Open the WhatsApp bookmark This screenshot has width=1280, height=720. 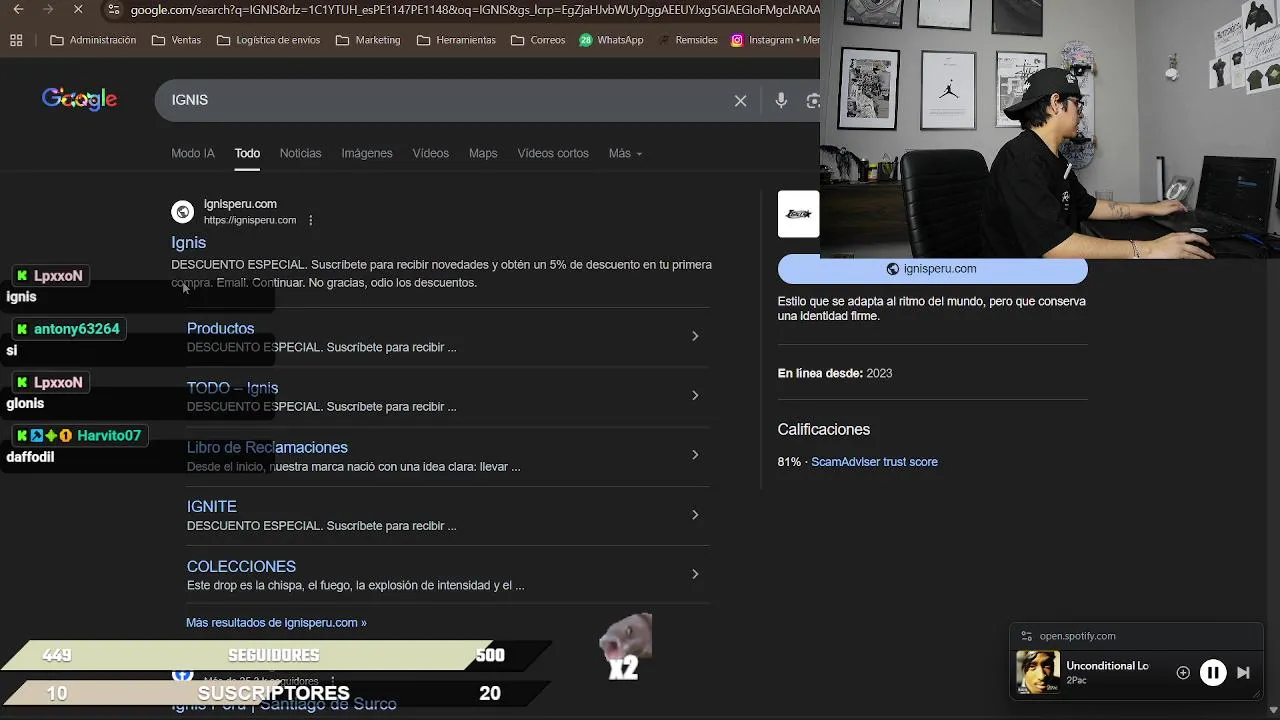tap(611, 40)
